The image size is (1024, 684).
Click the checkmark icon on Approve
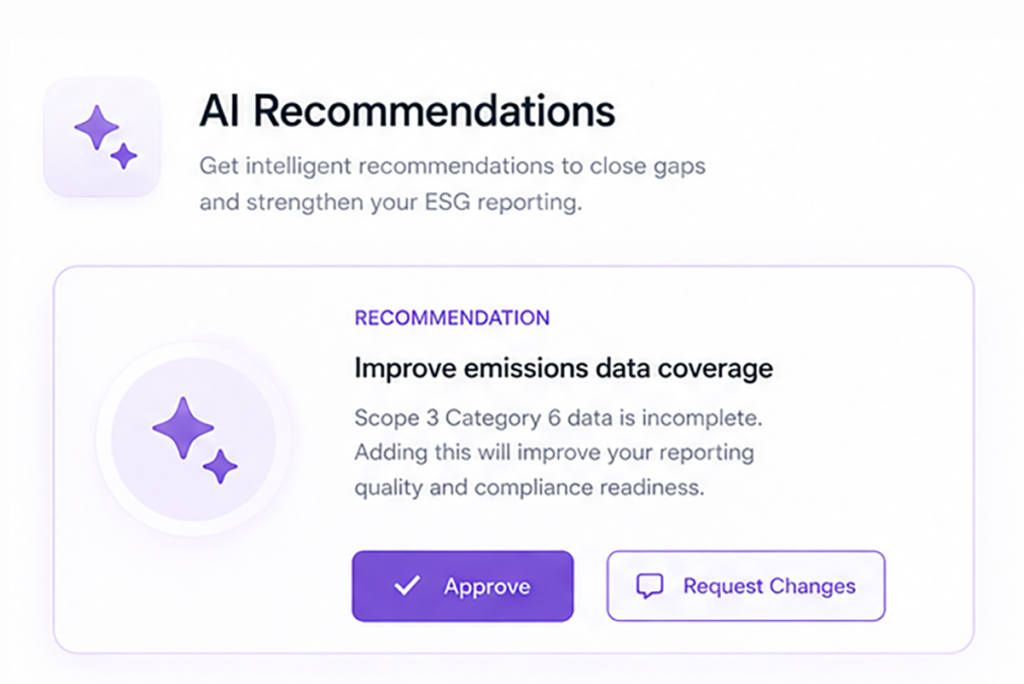pyautogui.click(x=407, y=585)
